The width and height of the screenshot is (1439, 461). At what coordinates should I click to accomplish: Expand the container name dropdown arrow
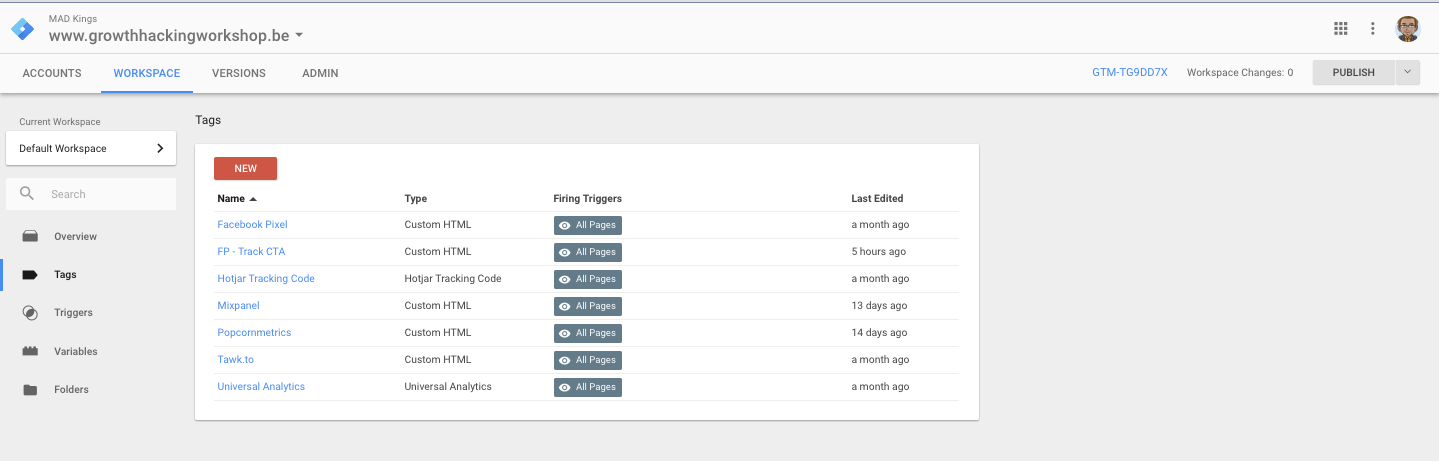(x=299, y=36)
